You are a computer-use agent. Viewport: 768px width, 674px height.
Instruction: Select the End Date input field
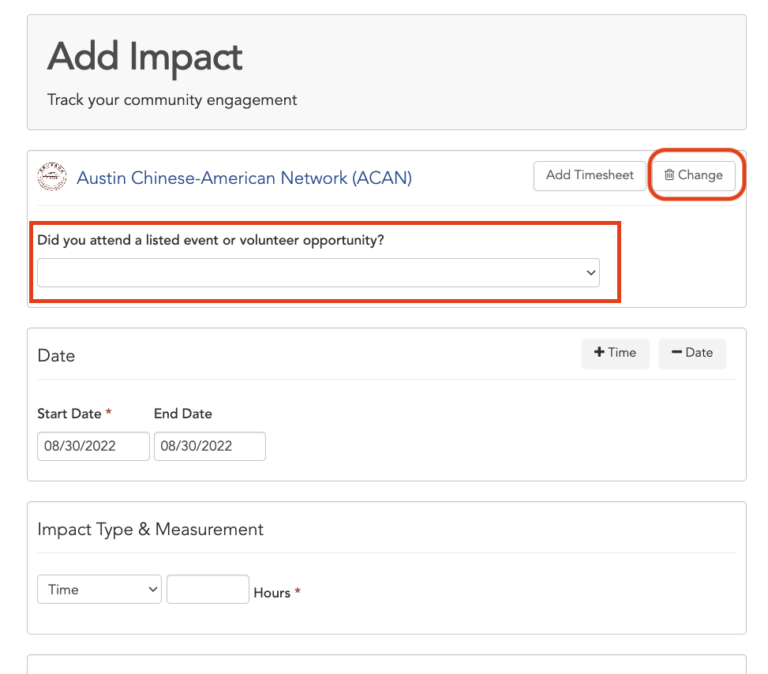[x=209, y=446]
